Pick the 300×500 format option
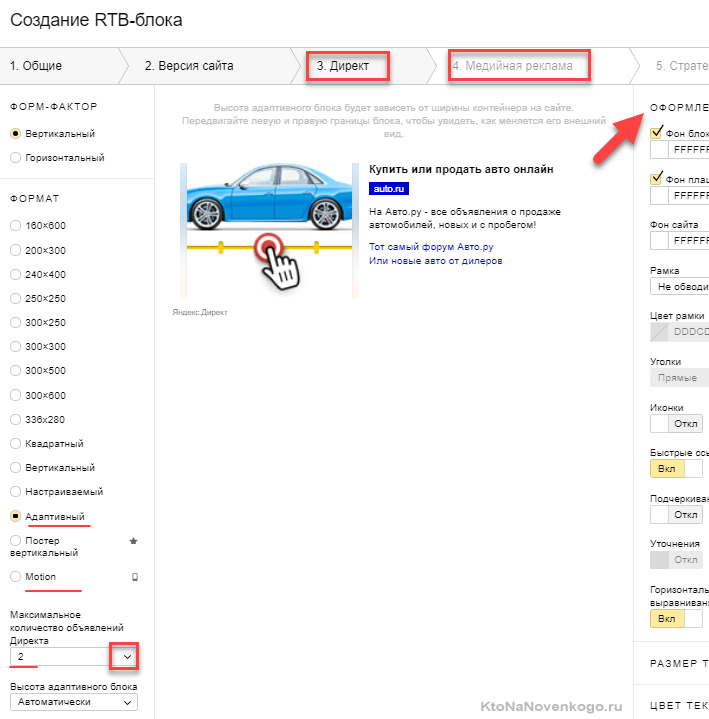The width and height of the screenshot is (709, 719). (x=16, y=371)
